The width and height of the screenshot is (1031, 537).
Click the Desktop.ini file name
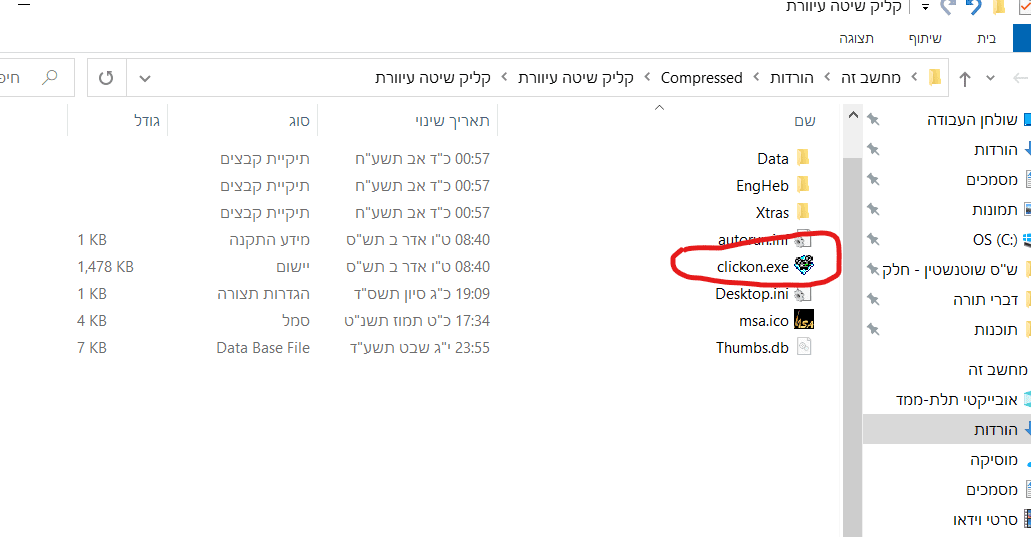[x=752, y=294]
